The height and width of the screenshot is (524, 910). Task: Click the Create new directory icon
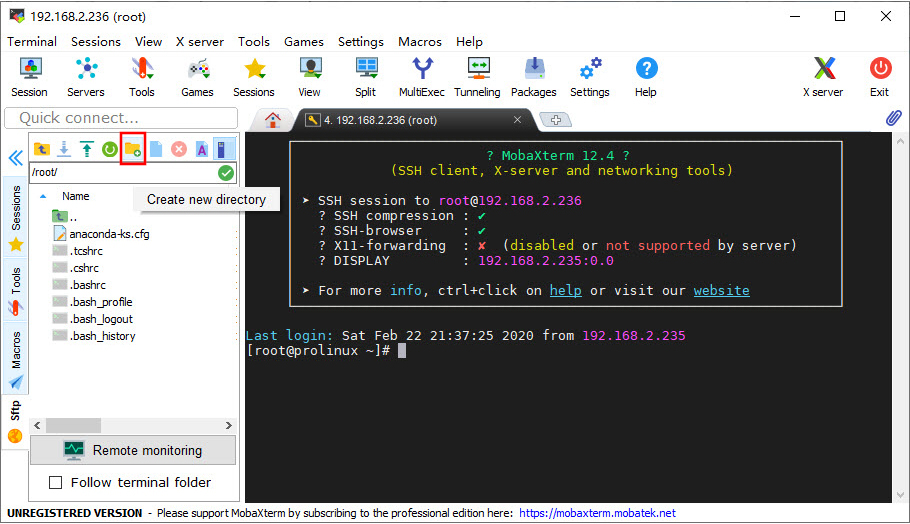133,149
